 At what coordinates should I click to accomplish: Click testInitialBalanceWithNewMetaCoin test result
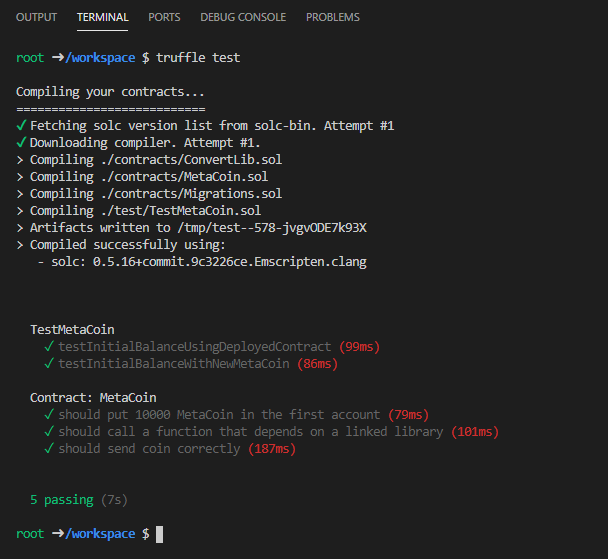[x=174, y=364]
